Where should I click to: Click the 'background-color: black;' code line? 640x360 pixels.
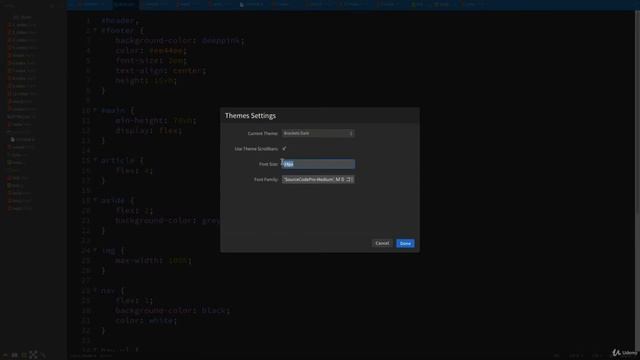pos(172,311)
